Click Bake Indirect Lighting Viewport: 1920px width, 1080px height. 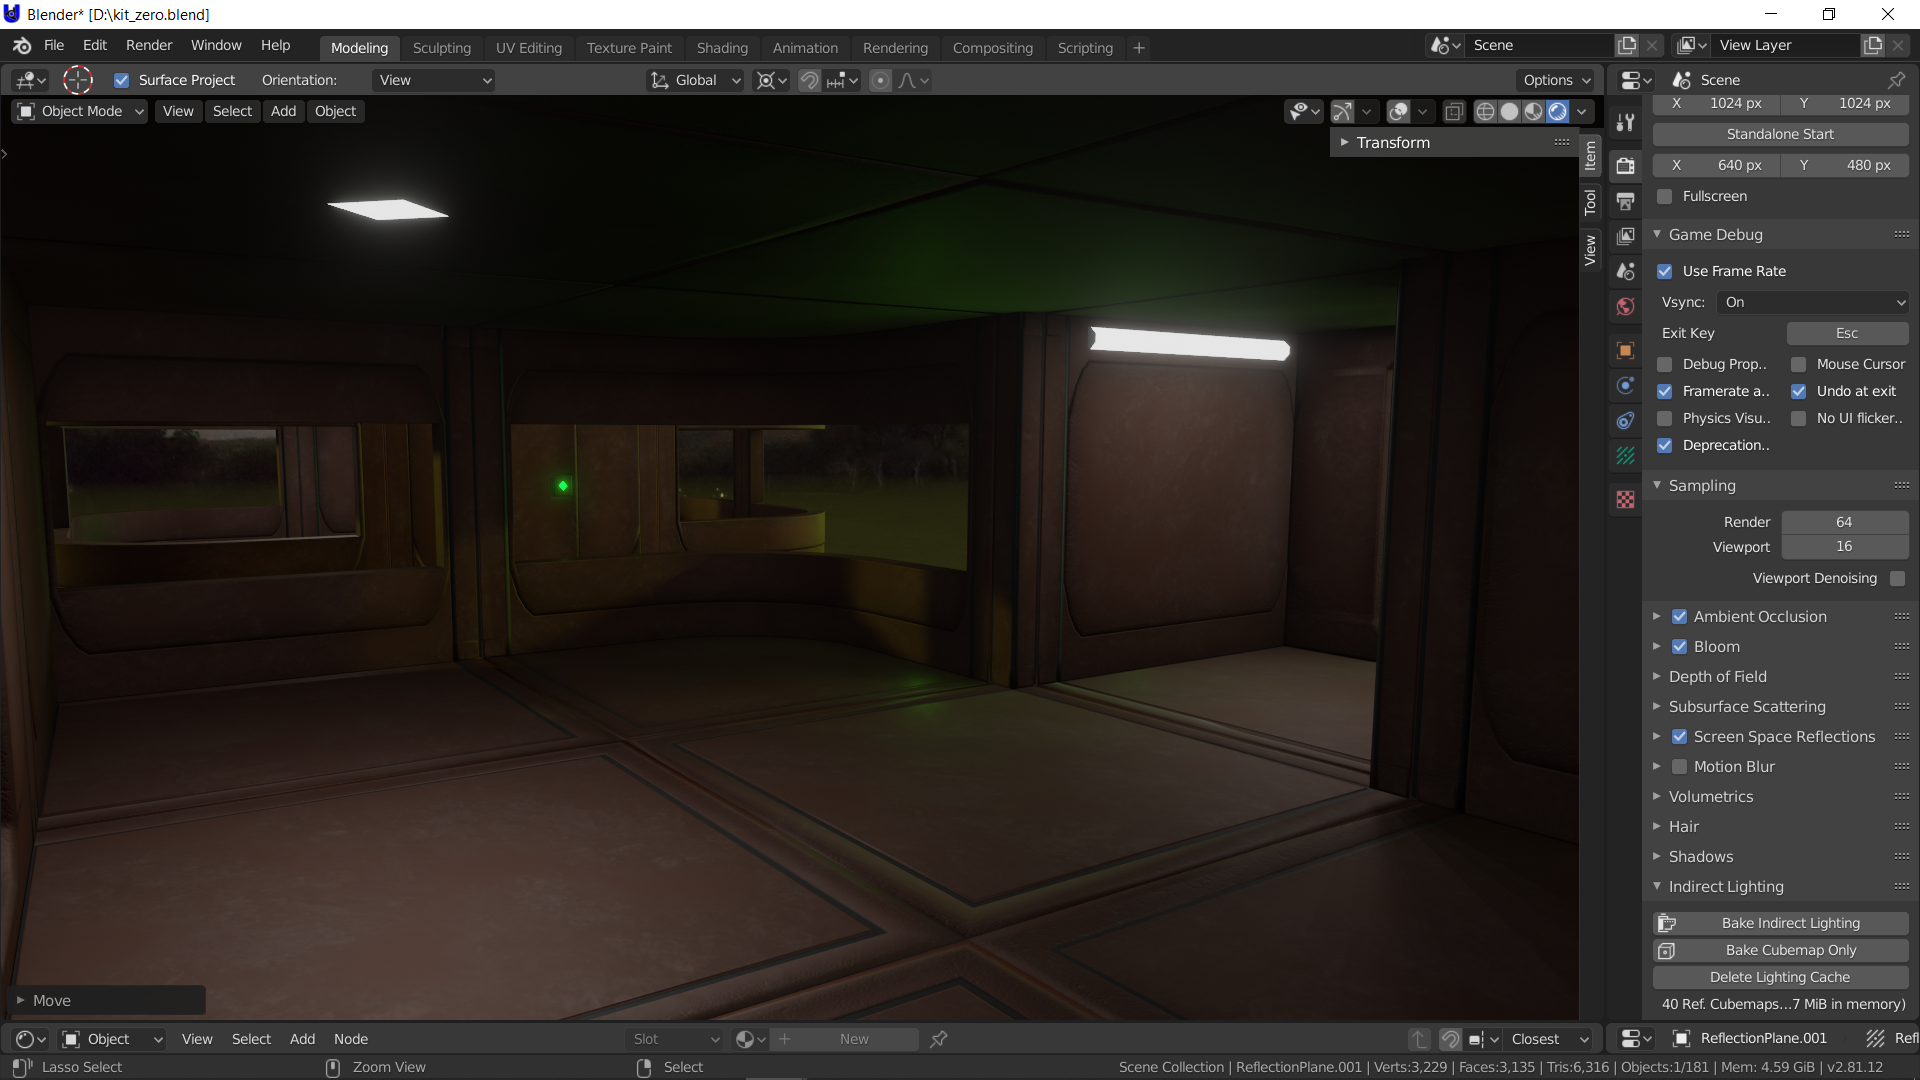[x=1780, y=923]
